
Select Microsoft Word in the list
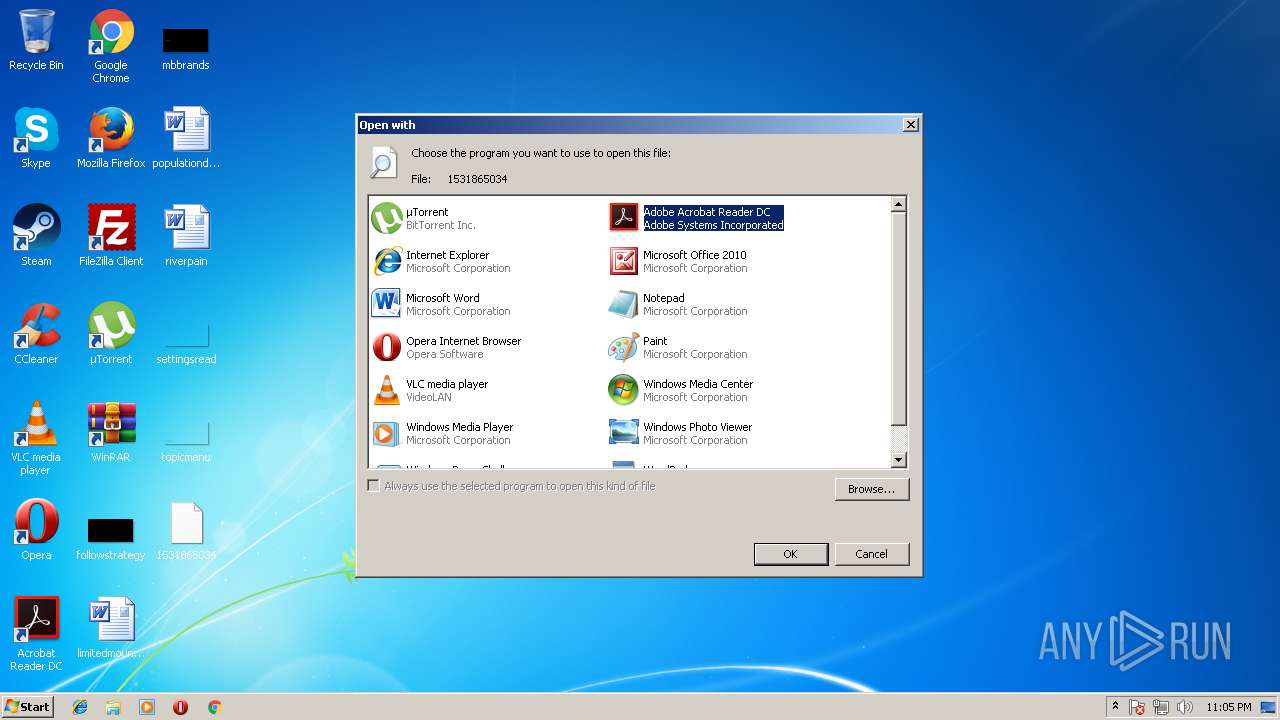441,304
